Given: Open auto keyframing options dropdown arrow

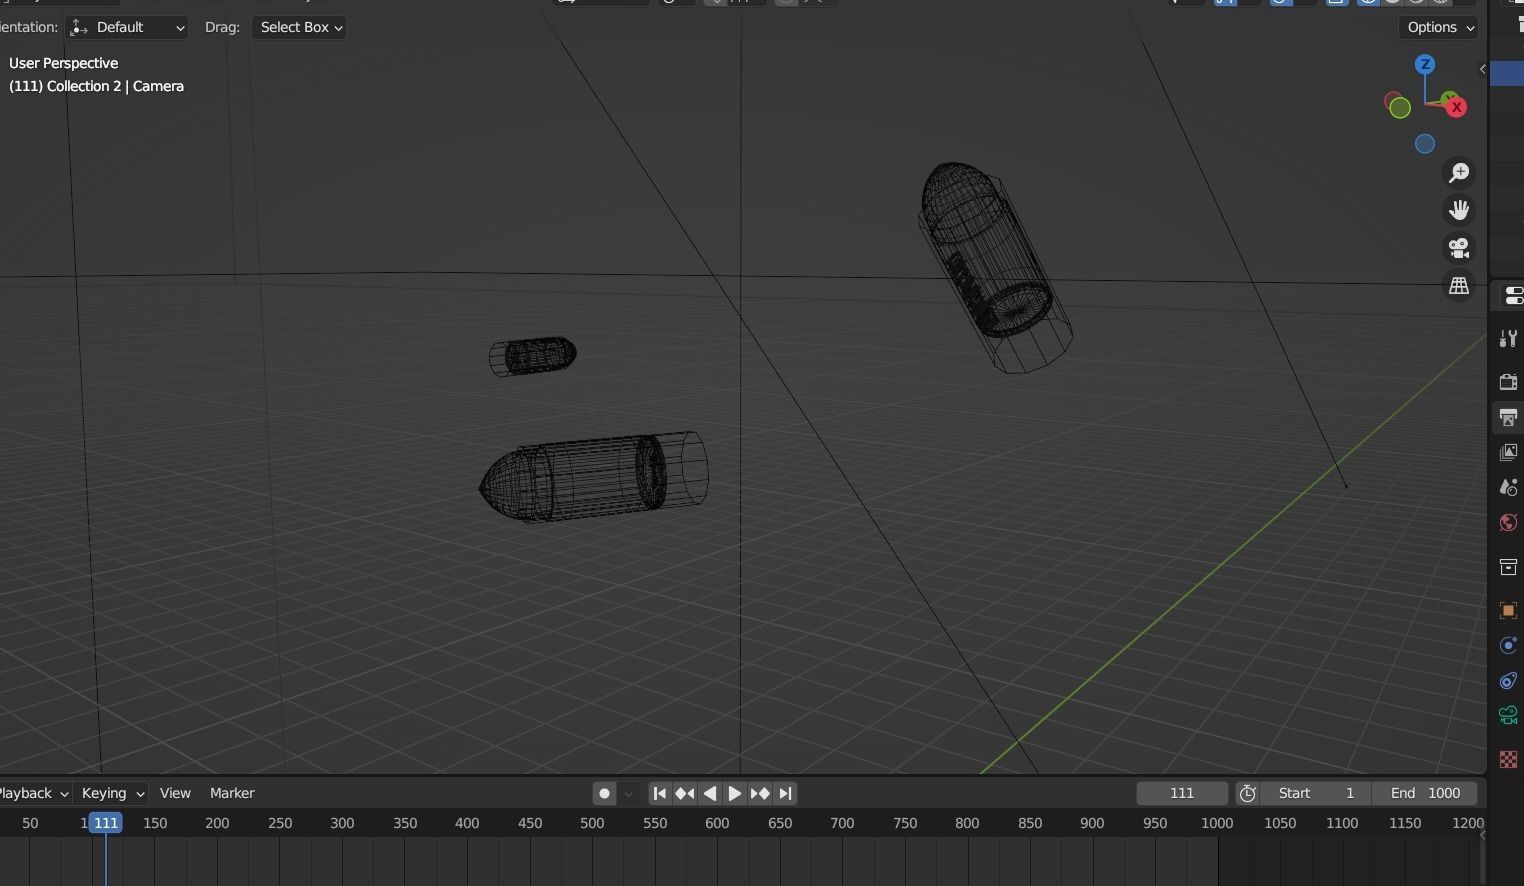Looking at the screenshot, I should tap(628, 794).
